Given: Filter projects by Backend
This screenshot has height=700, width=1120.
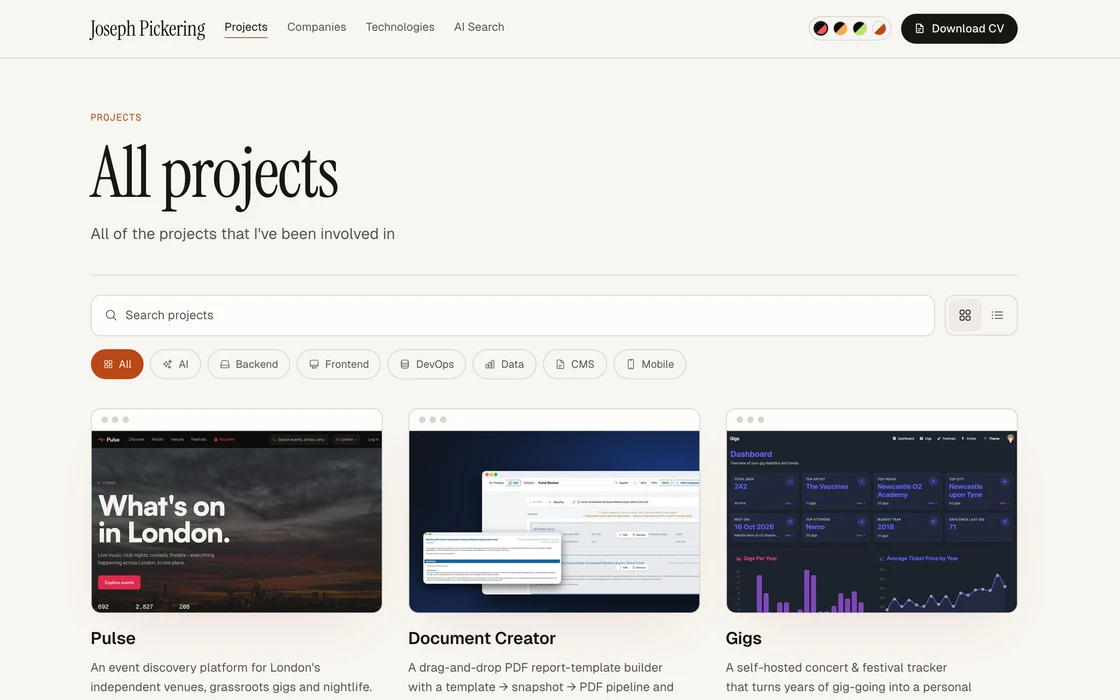Looking at the screenshot, I should point(249,364).
